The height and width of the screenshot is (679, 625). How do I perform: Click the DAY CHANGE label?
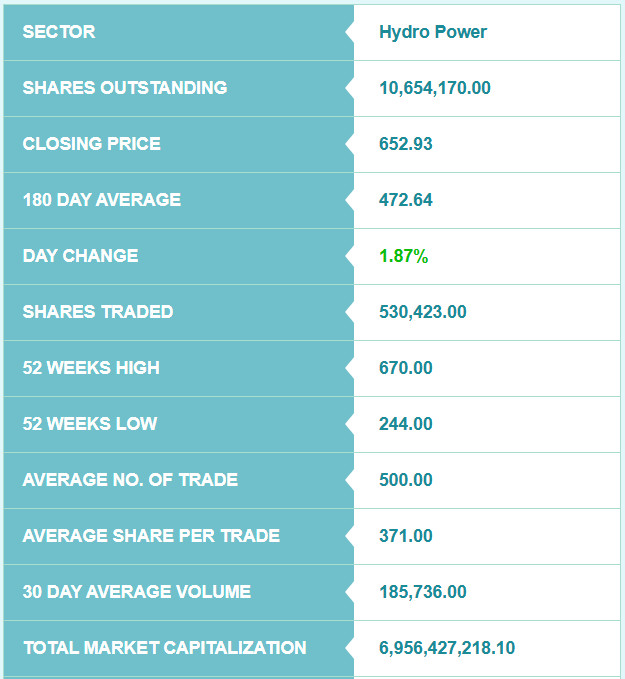coord(80,256)
